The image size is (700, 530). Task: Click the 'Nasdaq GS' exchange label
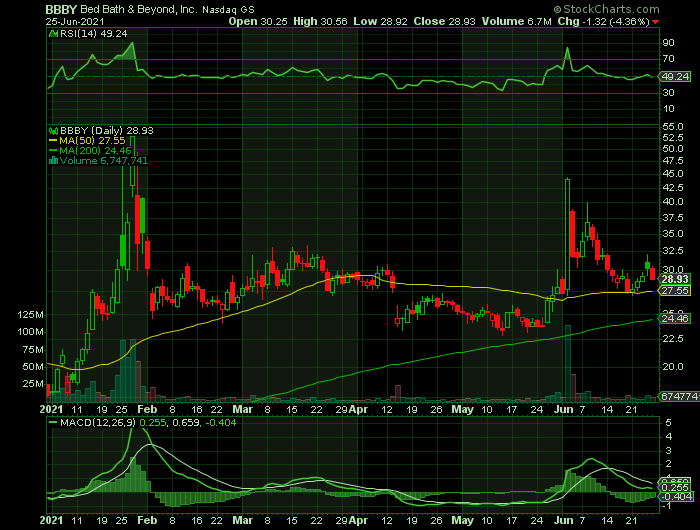click(228, 10)
